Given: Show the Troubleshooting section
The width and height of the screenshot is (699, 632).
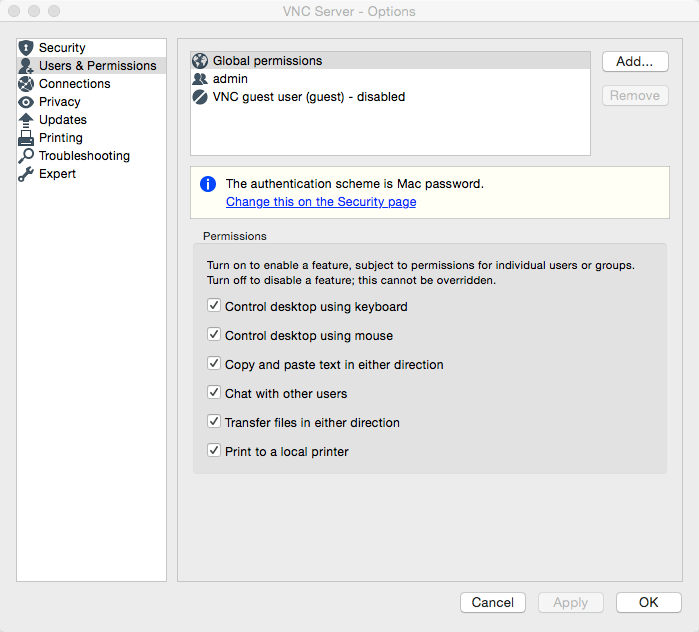Looking at the screenshot, I should click(91, 156).
